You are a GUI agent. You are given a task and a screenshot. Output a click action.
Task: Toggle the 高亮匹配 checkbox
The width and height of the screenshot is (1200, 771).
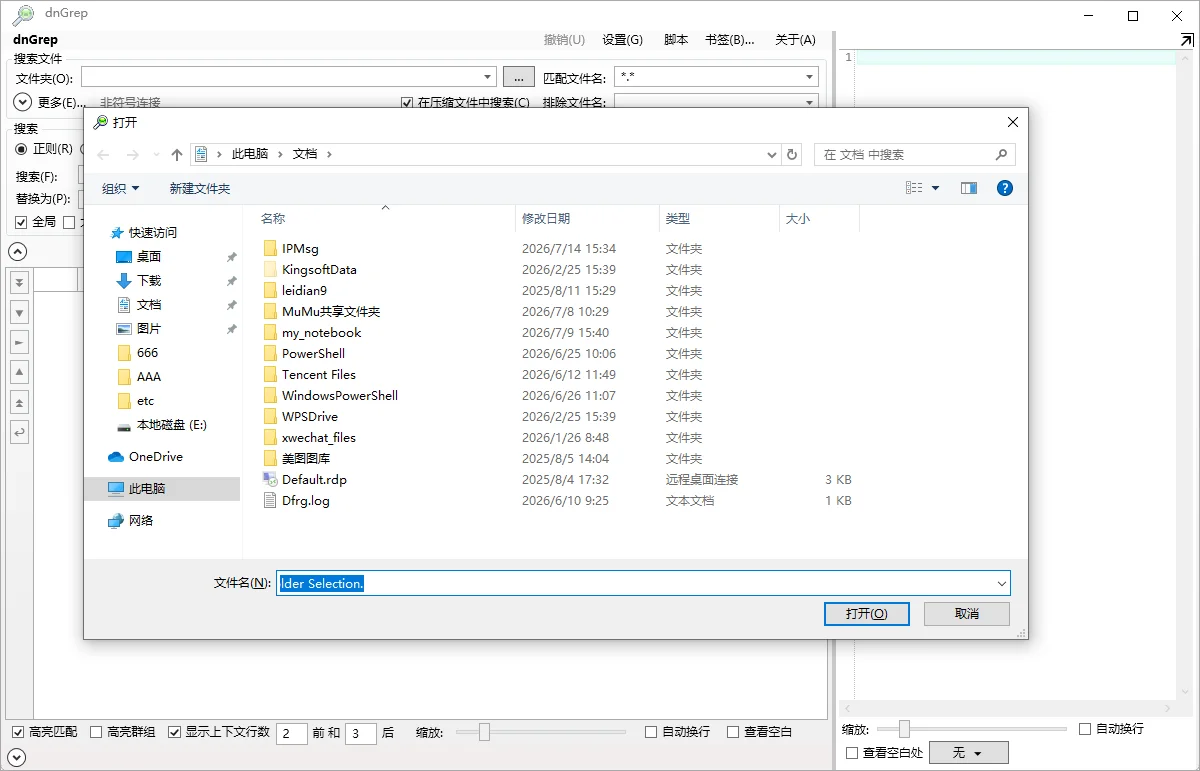18,732
